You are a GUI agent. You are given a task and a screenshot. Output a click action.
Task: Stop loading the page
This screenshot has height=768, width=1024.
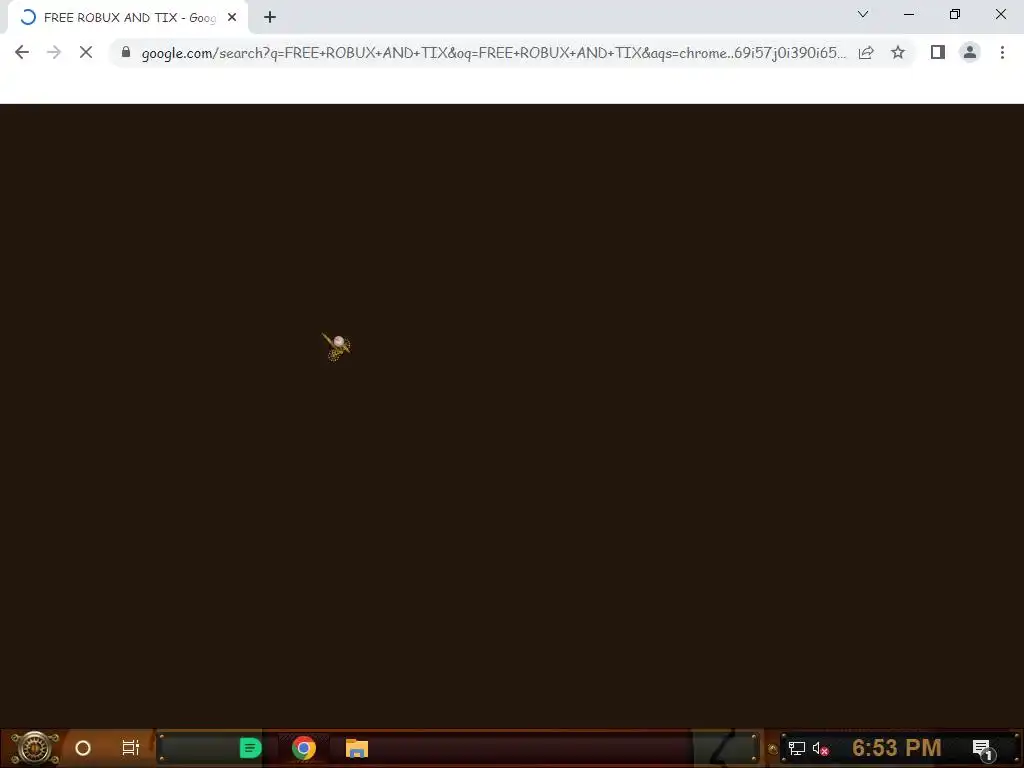click(86, 52)
